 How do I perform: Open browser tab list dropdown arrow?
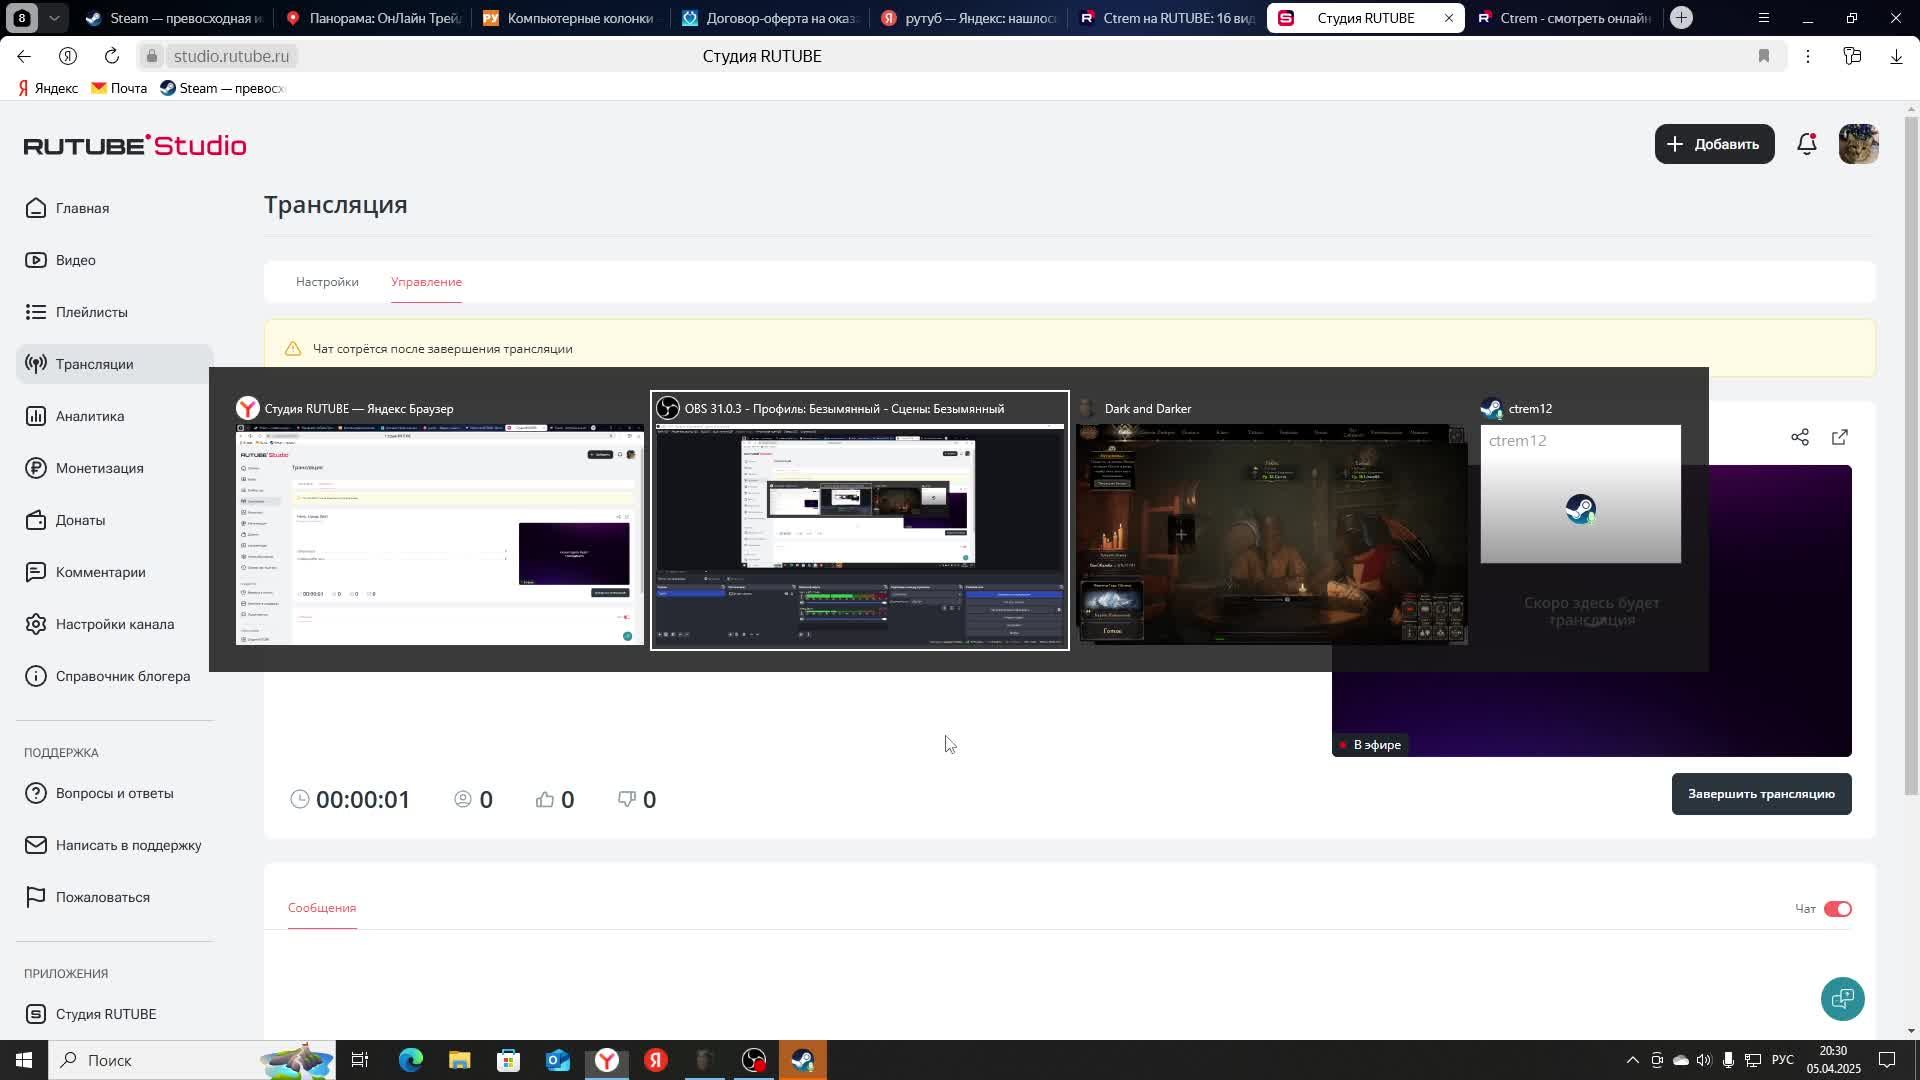click(x=54, y=18)
